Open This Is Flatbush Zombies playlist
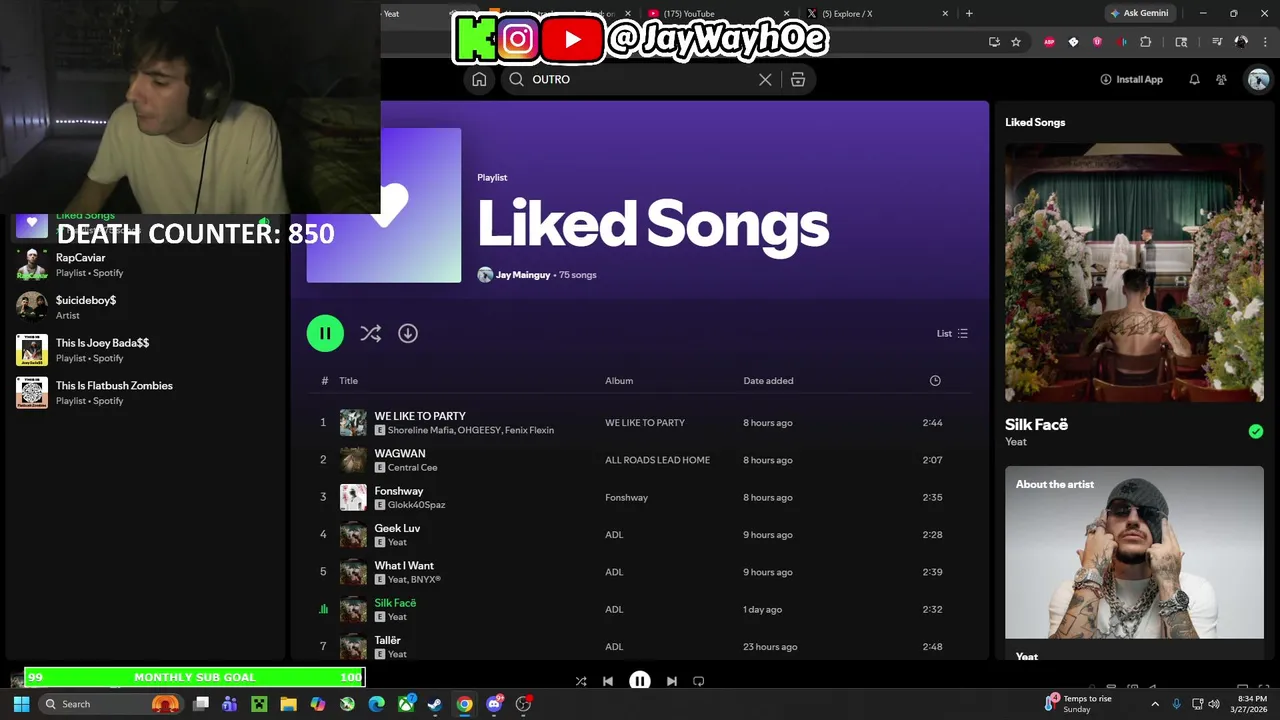Image resolution: width=1280 pixels, height=720 pixels. click(146, 393)
